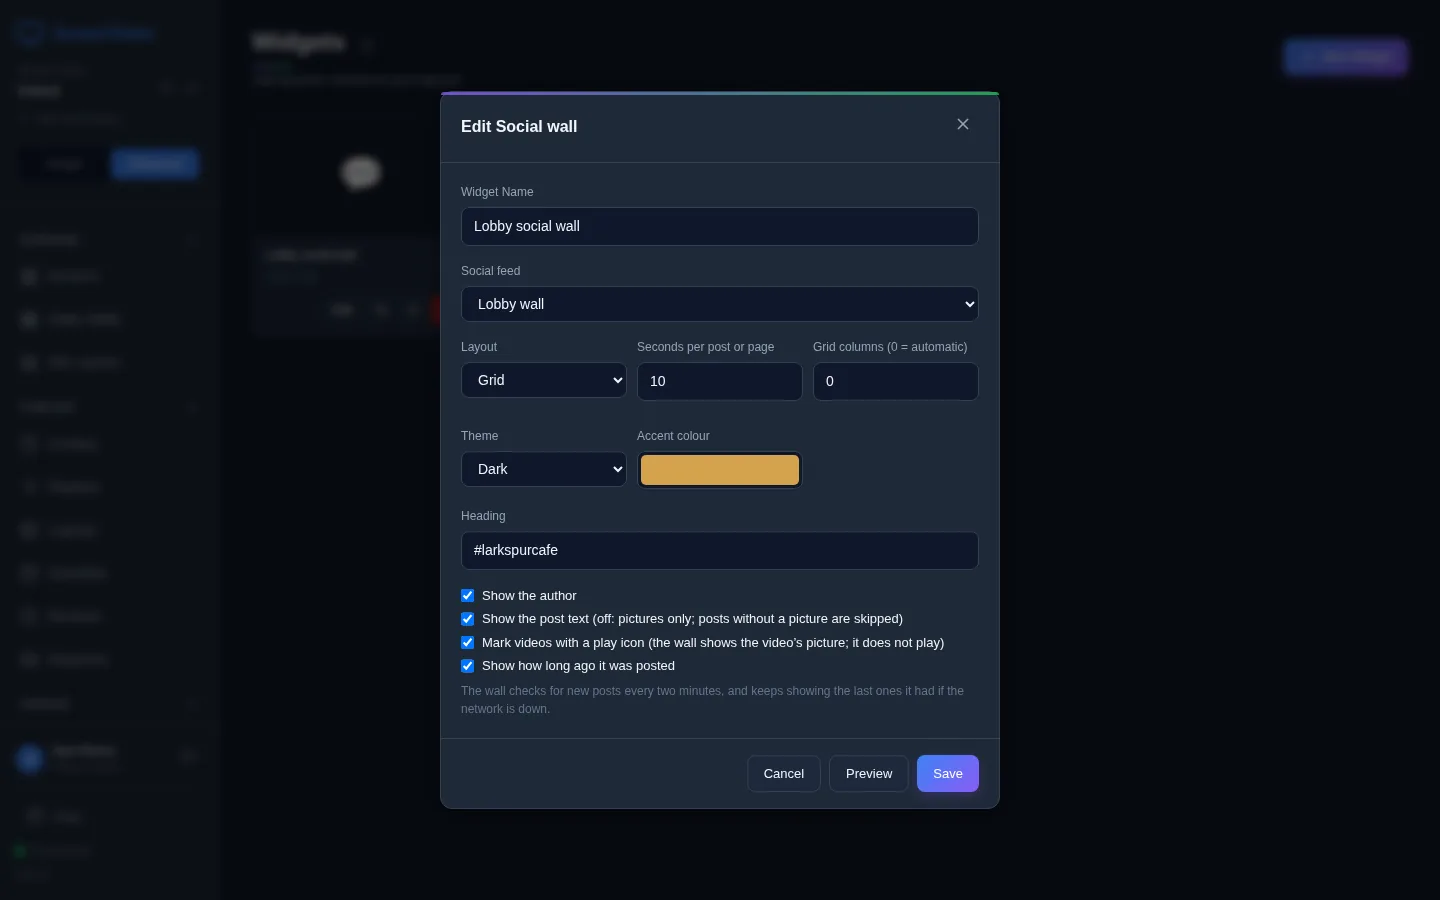
Task: Click the red delete icon behind dialog edge
Action: tap(436, 310)
